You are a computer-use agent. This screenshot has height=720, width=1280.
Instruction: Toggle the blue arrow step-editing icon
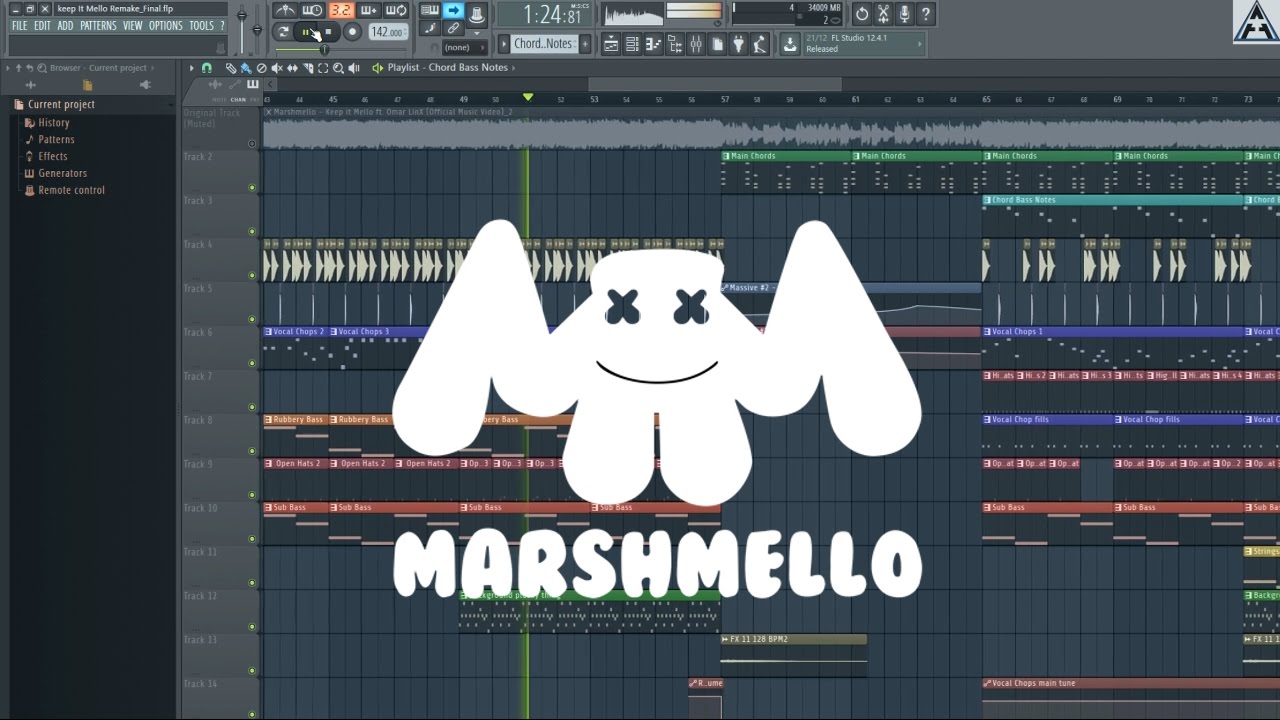coord(454,11)
